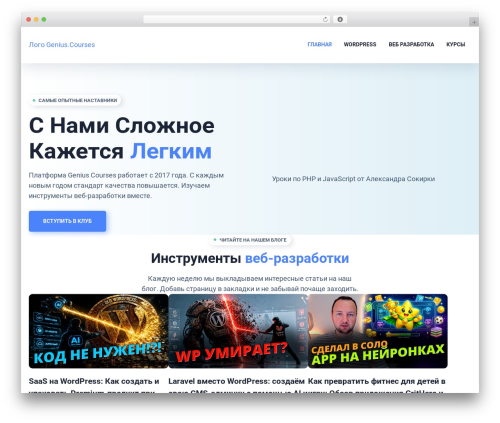The width and height of the screenshot is (500, 423).
Task: Open a new tab with the plus button
Action: pyautogui.click(x=474, y=22)
